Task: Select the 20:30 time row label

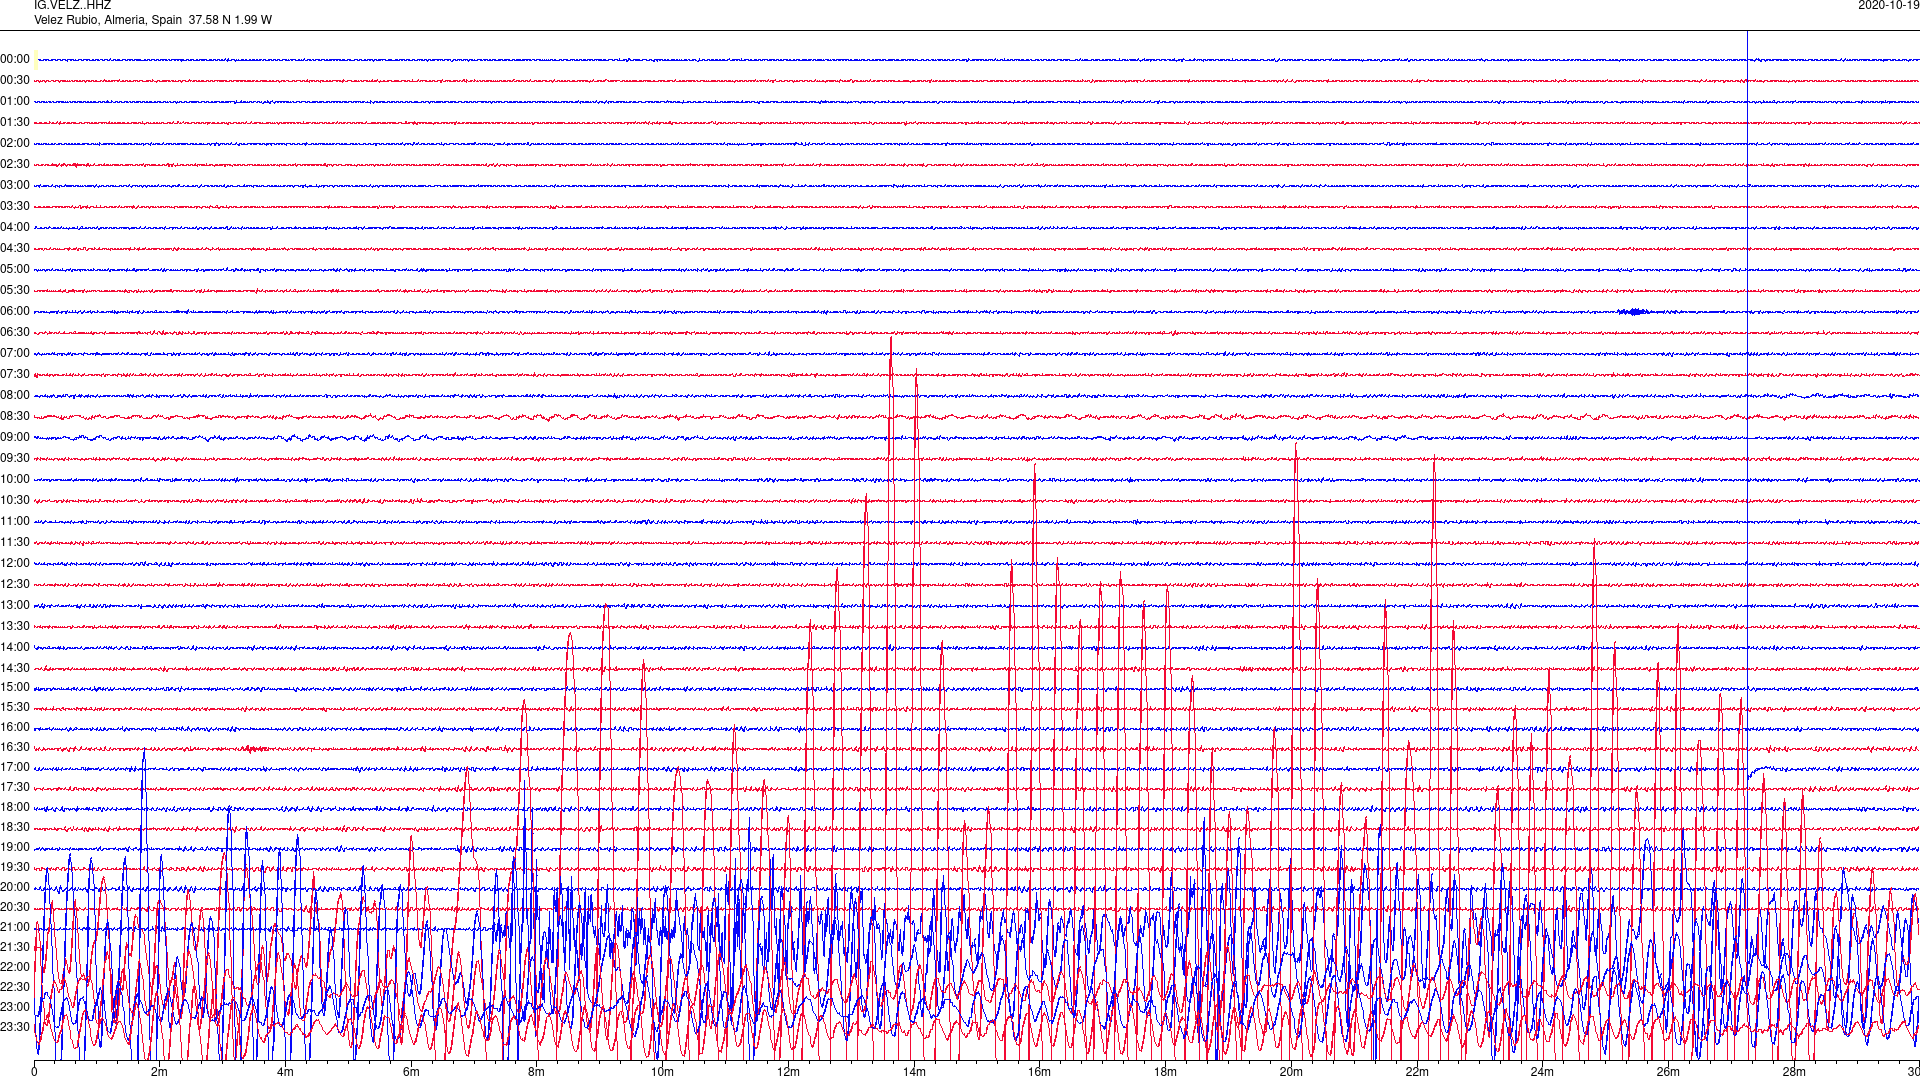Action: pos(15,907)
